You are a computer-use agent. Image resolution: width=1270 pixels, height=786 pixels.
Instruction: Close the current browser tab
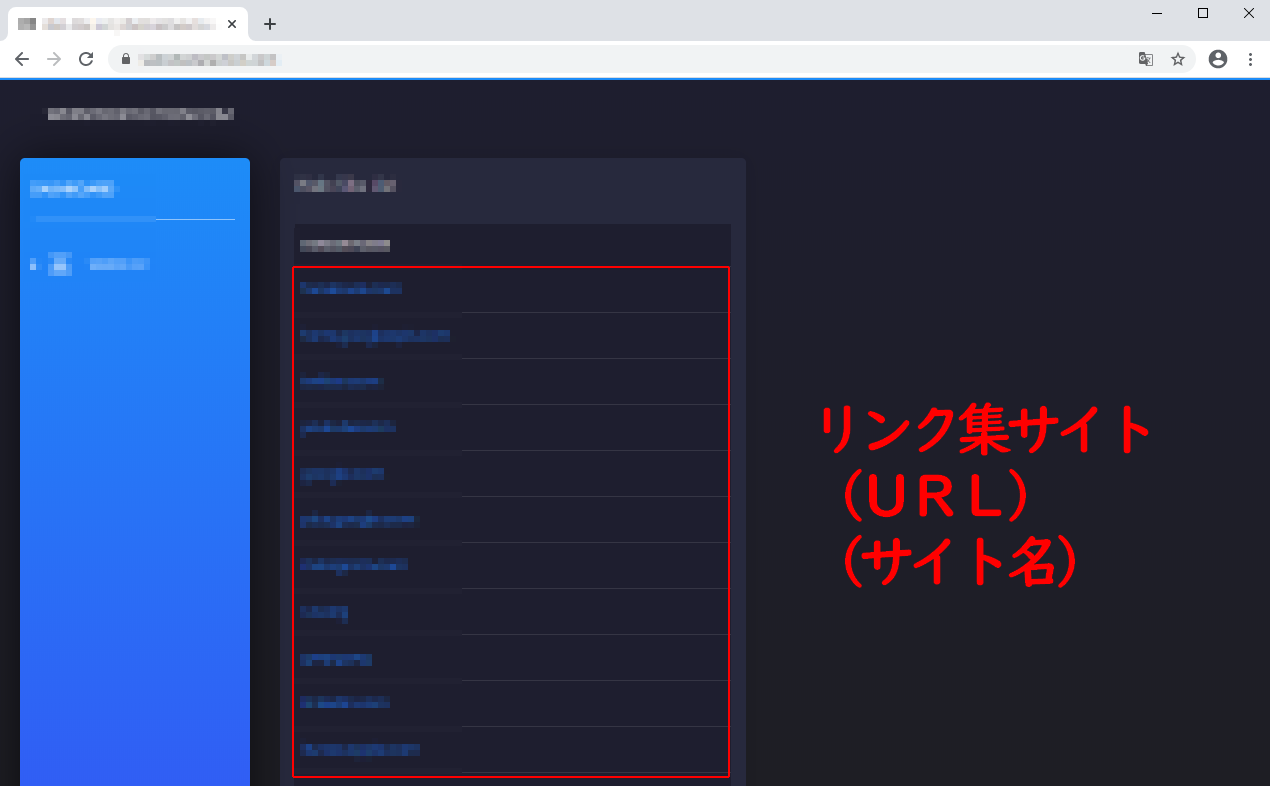pyautogui.click(x=232, y=24)
